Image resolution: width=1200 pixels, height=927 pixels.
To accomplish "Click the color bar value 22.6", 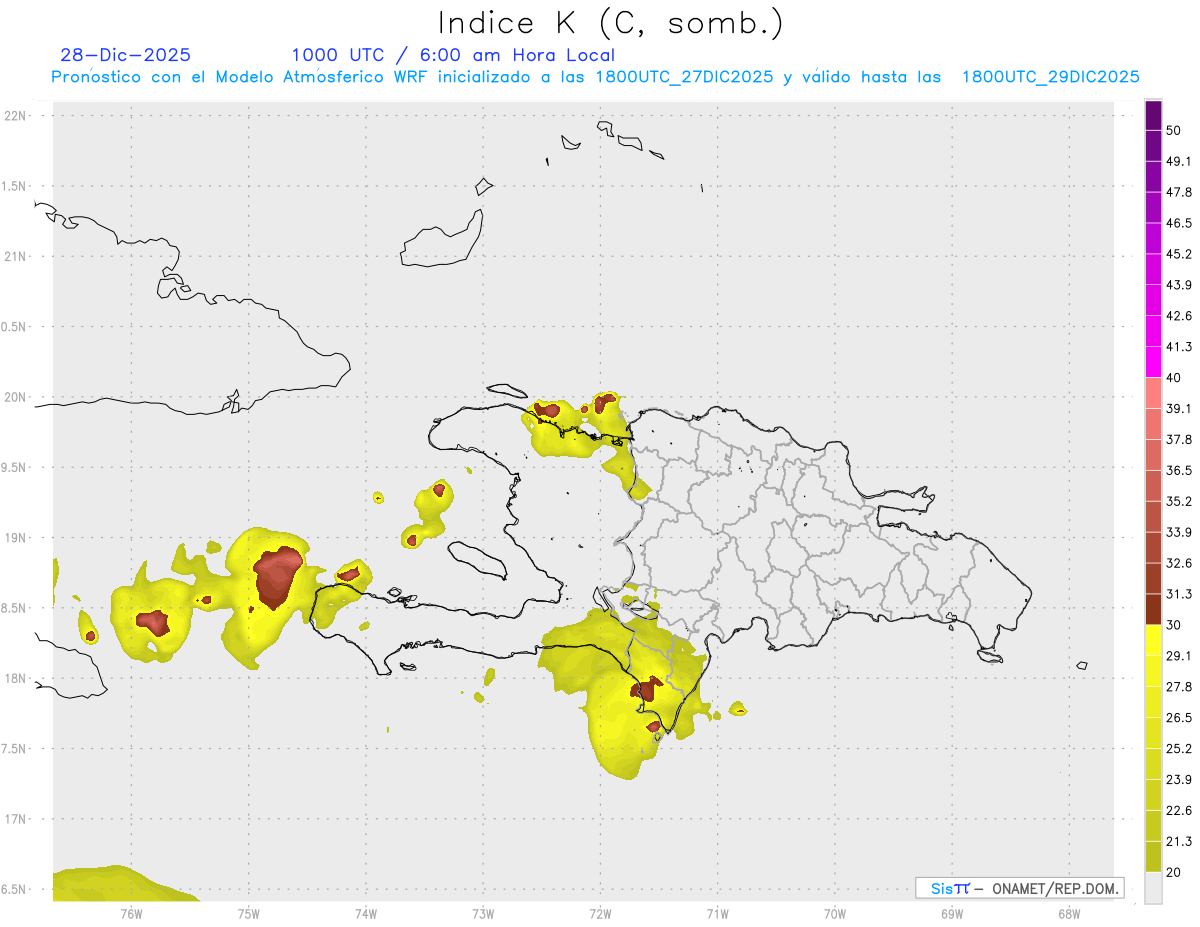I will coord(1179,811).
